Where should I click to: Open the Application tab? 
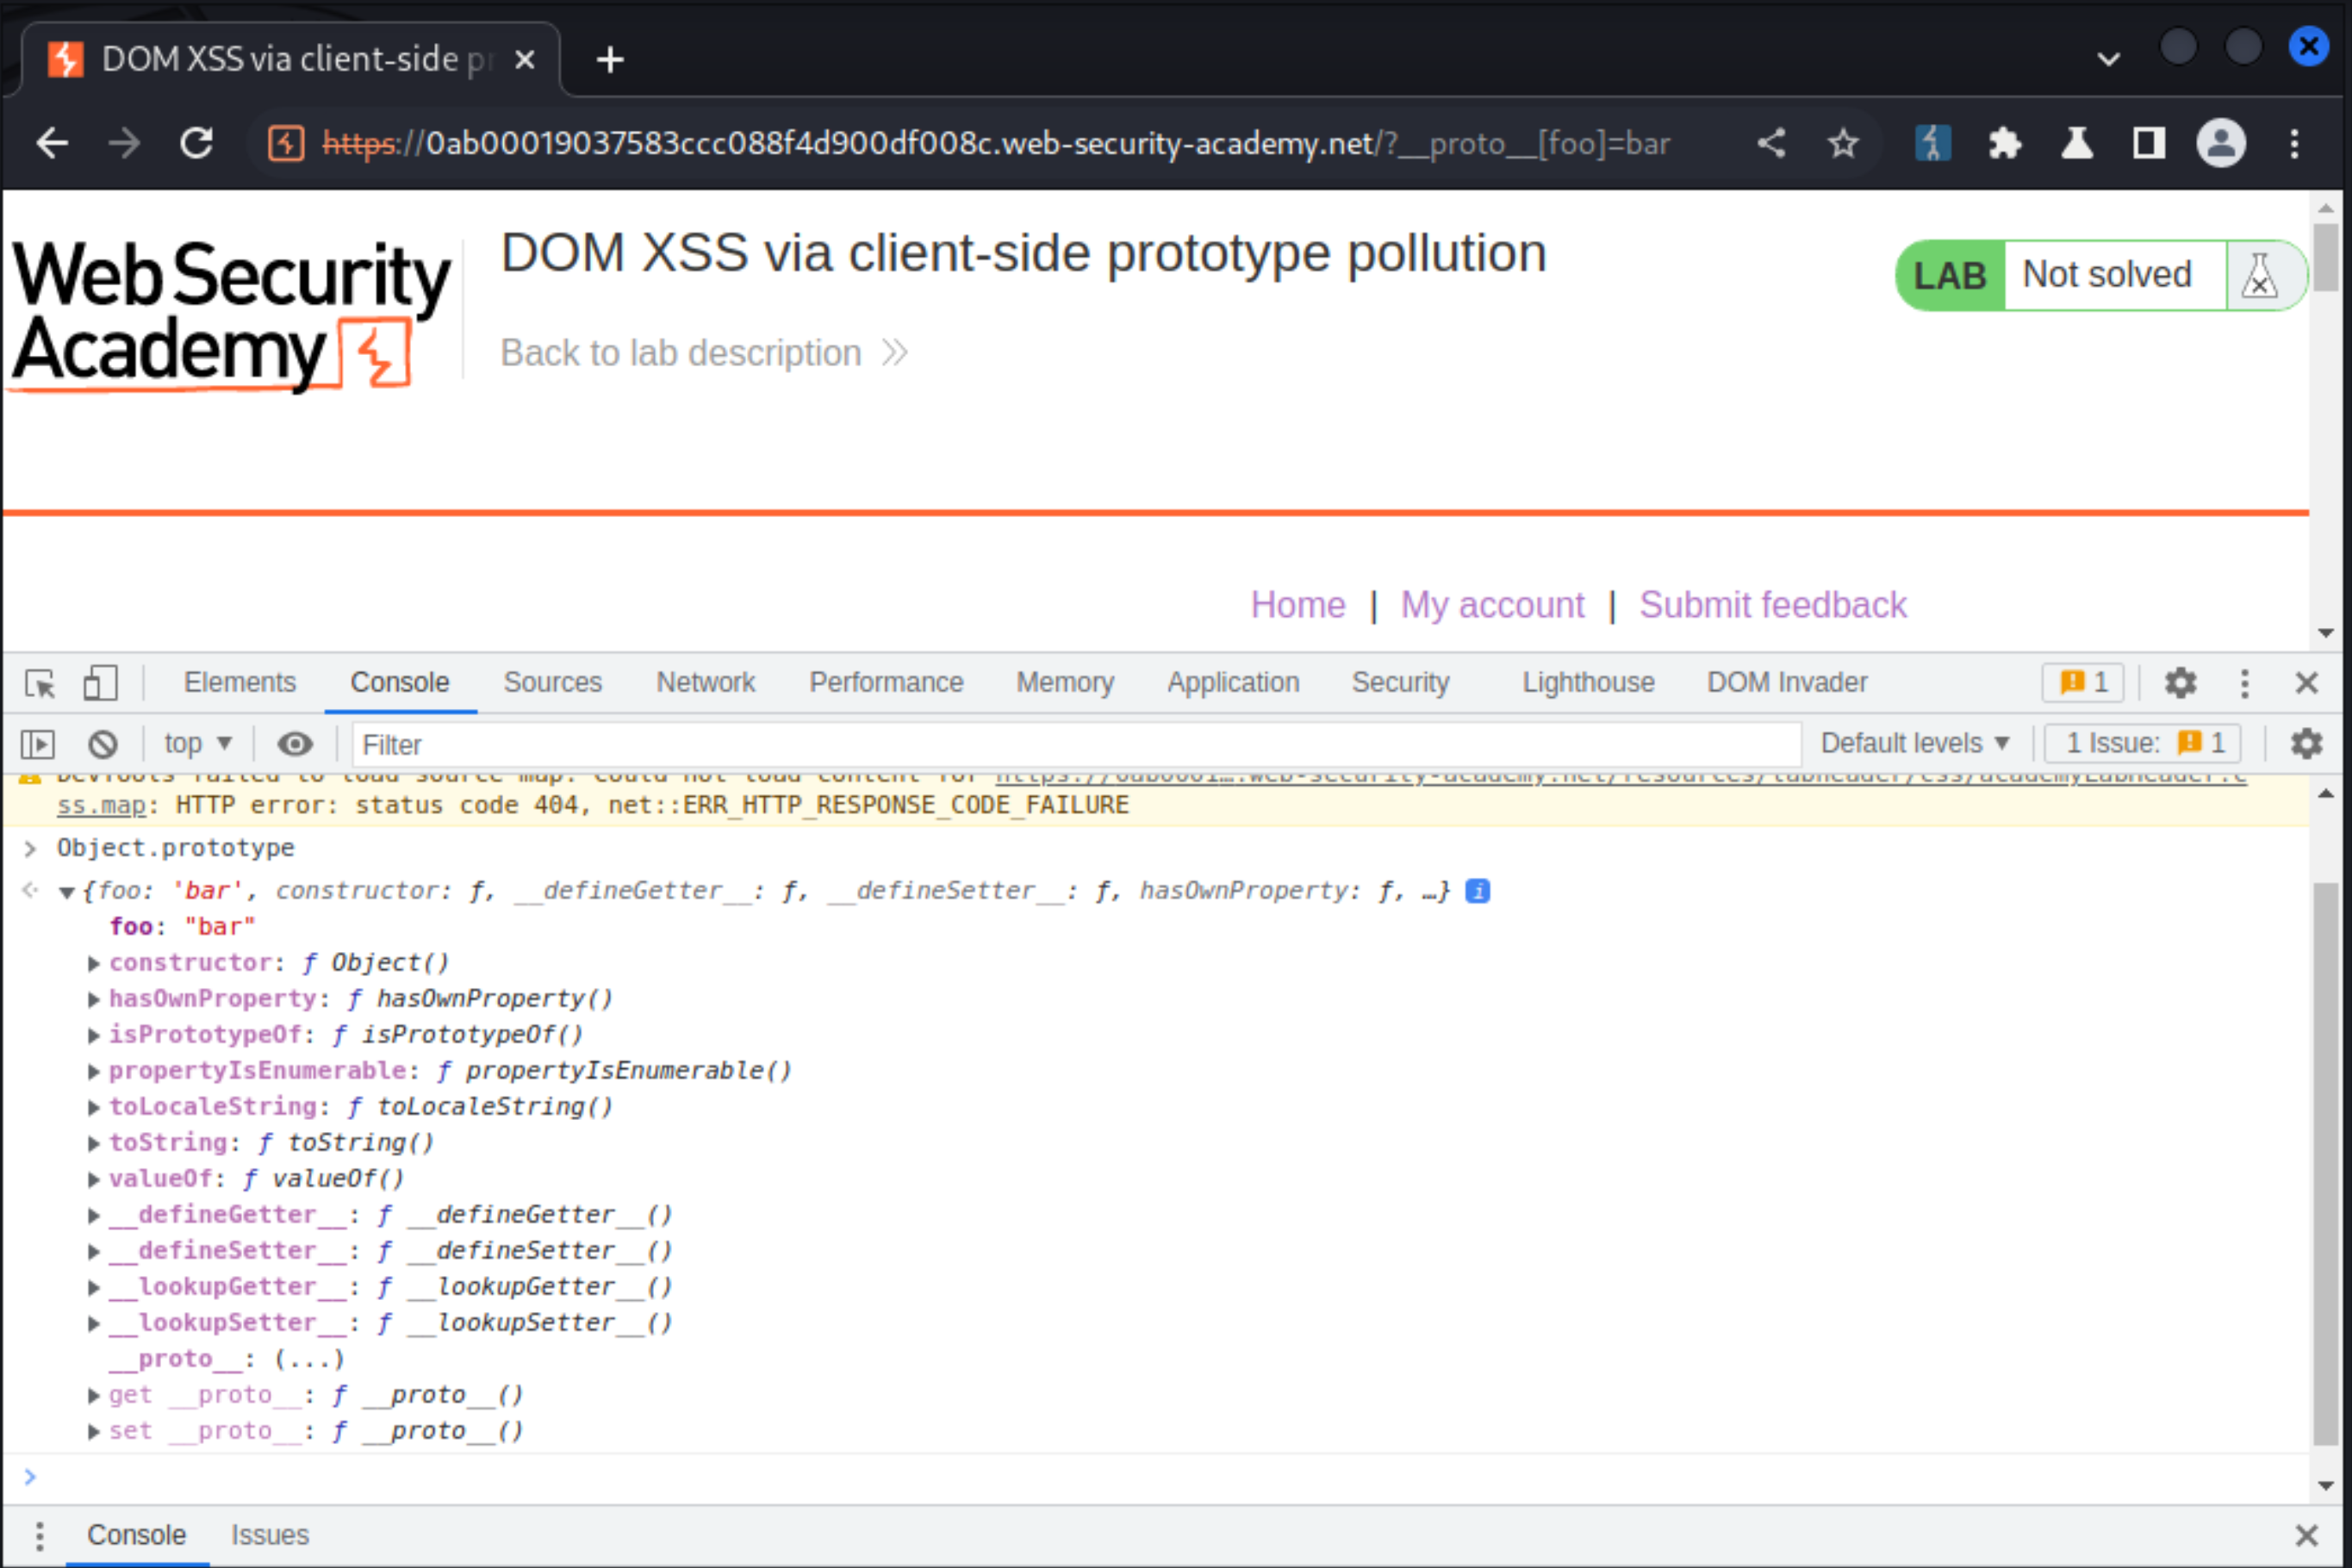(x=1233, y=683)
